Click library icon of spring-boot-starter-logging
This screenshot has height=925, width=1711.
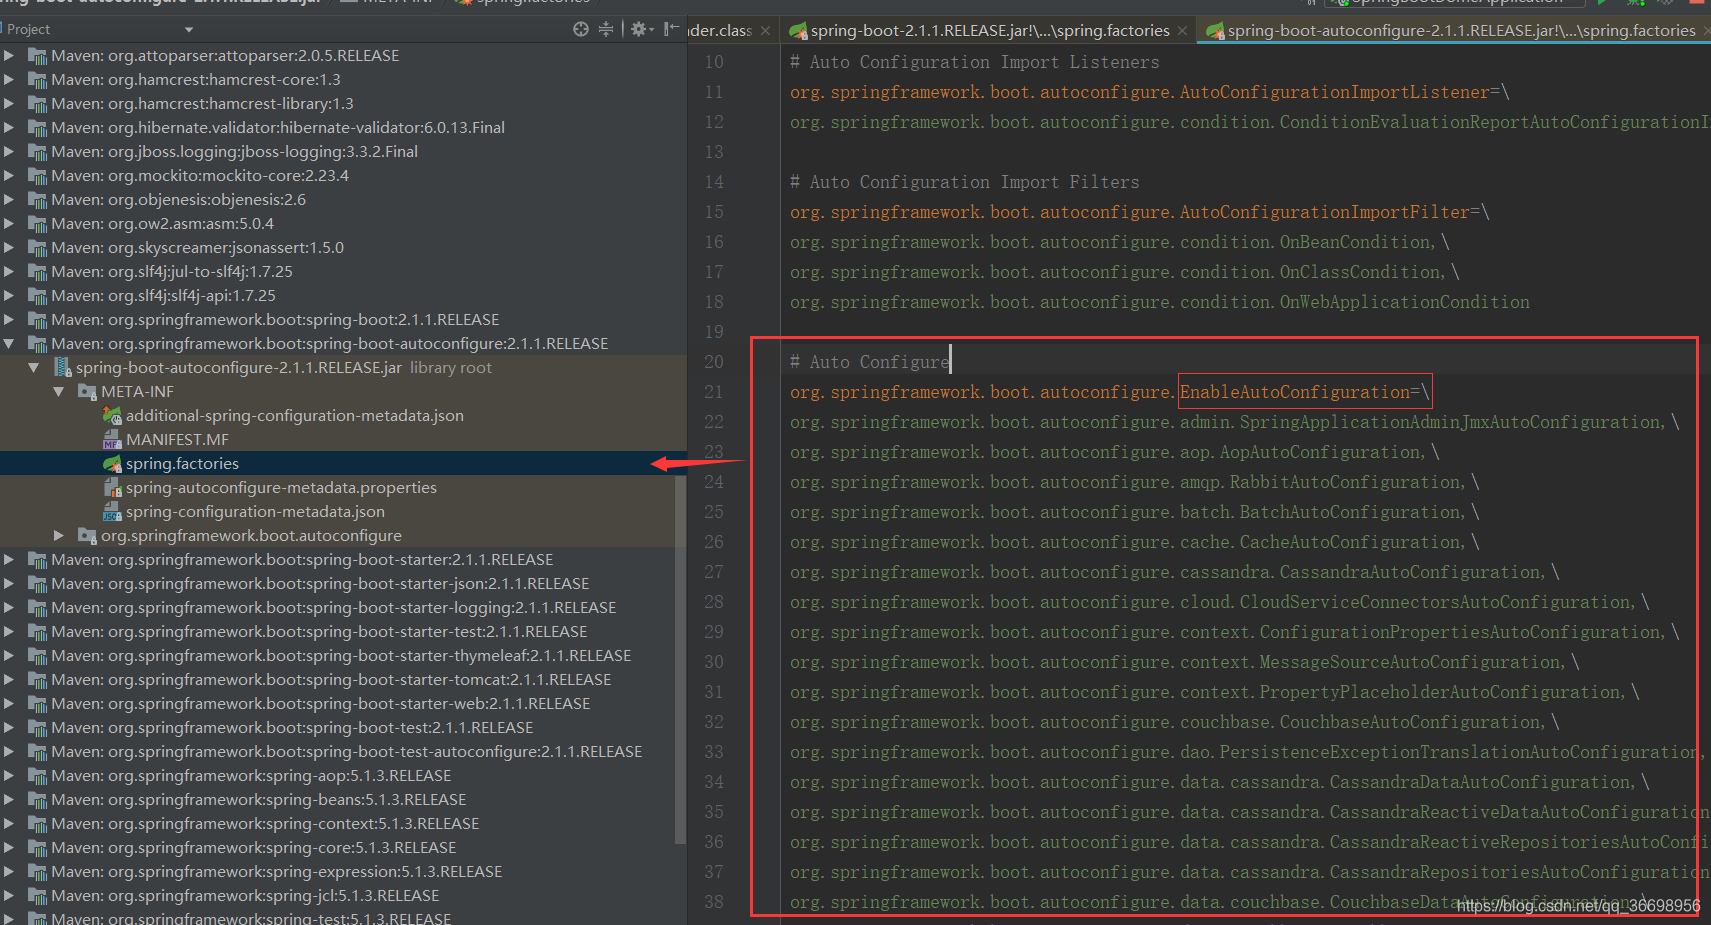point(38,608)
